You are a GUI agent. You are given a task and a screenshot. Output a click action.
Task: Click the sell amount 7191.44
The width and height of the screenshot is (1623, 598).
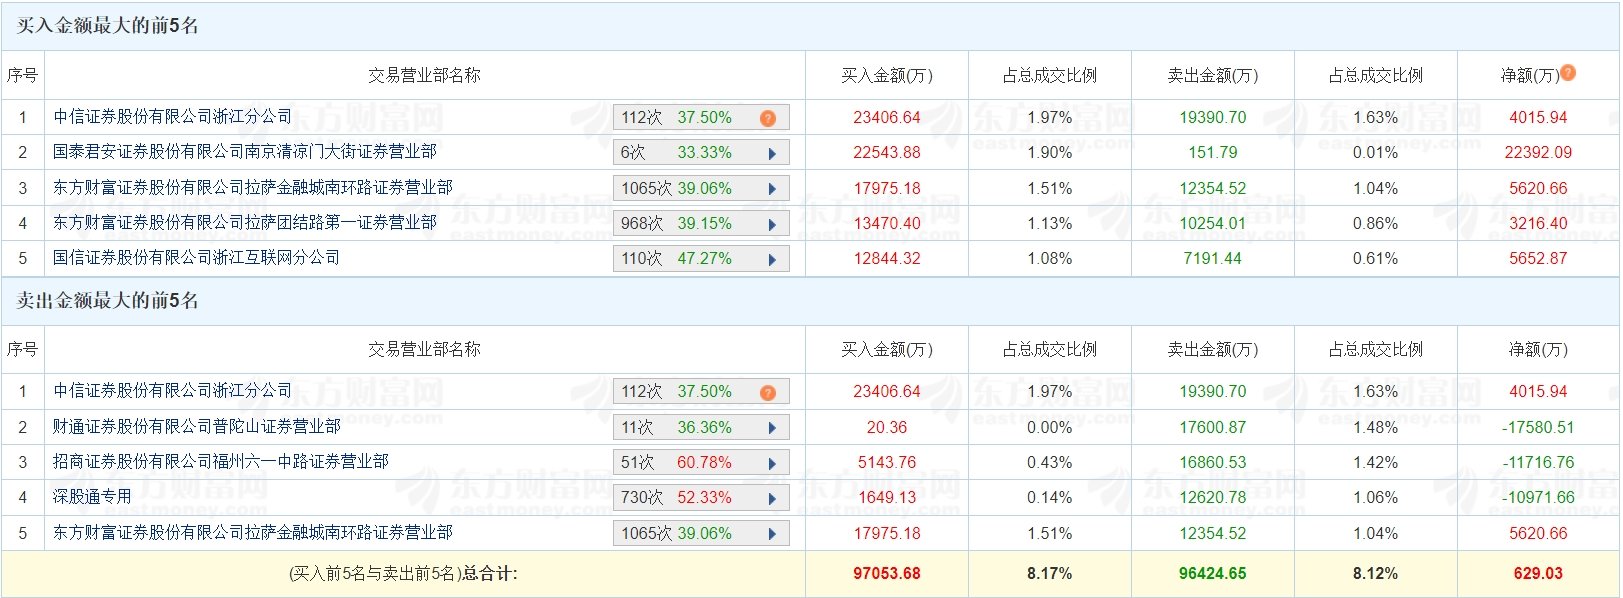point(1213,259)
